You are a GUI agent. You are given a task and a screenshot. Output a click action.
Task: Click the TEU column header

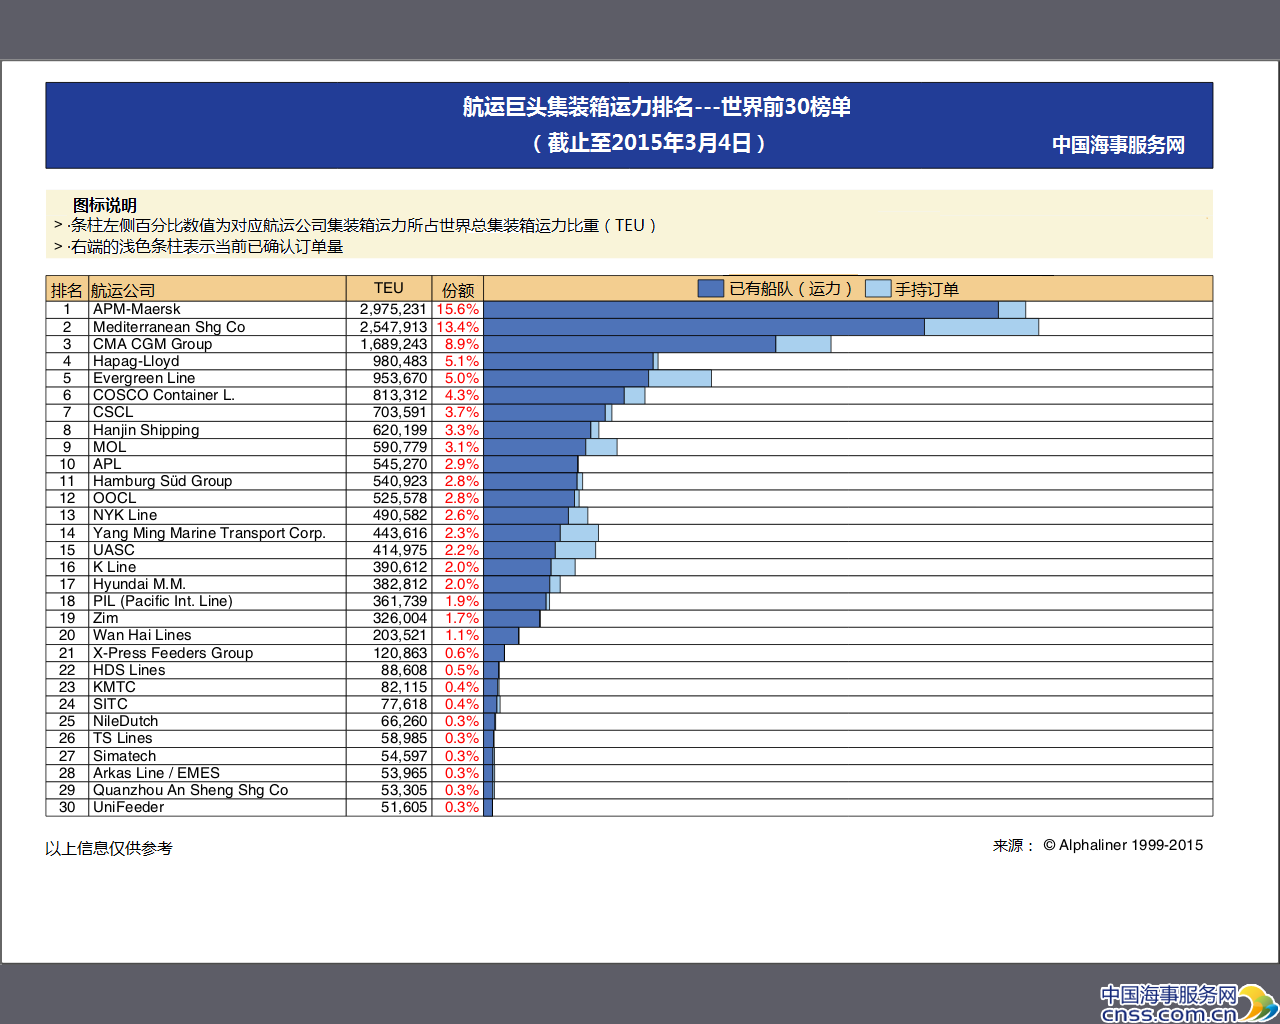[389, 288]
